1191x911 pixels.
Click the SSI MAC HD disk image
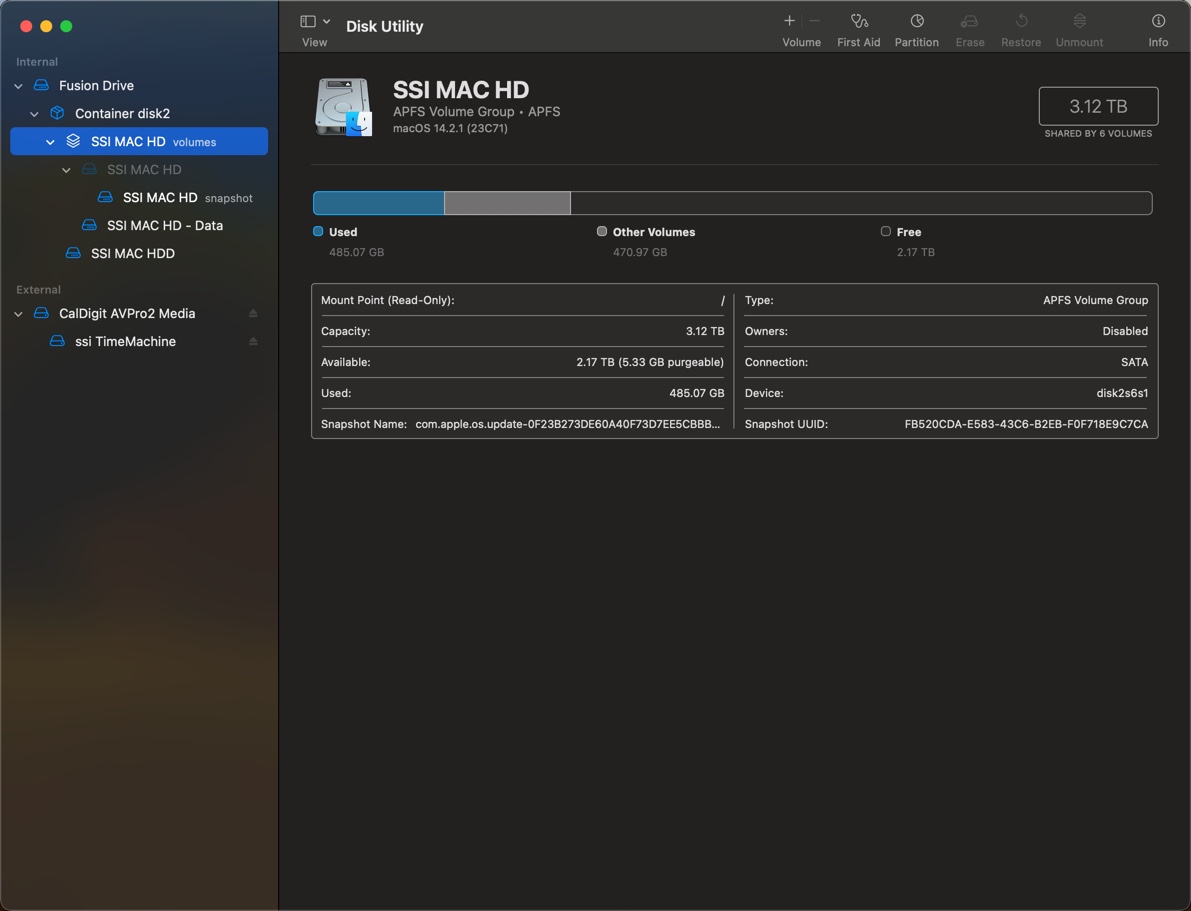[344, 107]
